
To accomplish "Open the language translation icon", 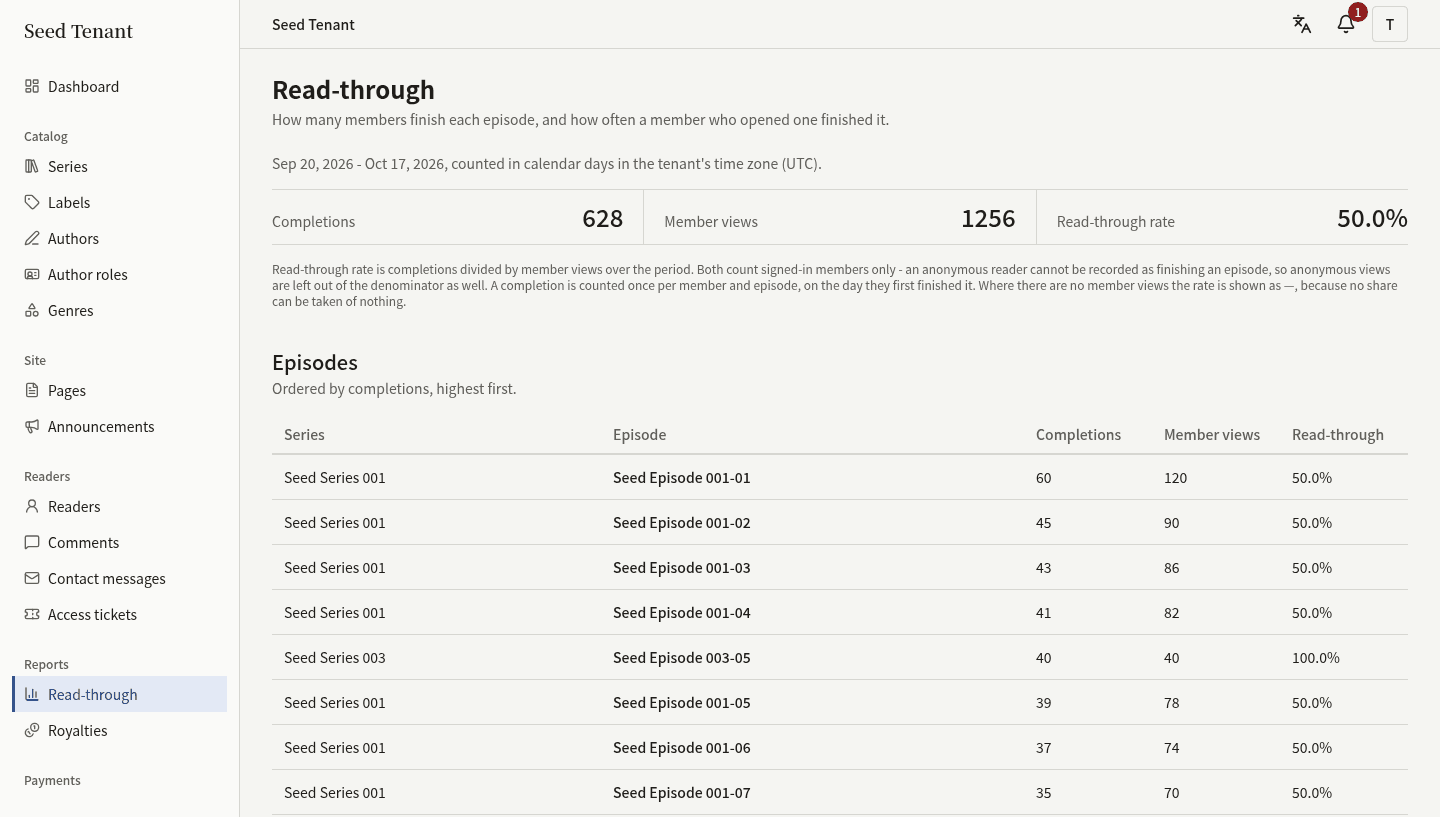I will coord(1302,24).
